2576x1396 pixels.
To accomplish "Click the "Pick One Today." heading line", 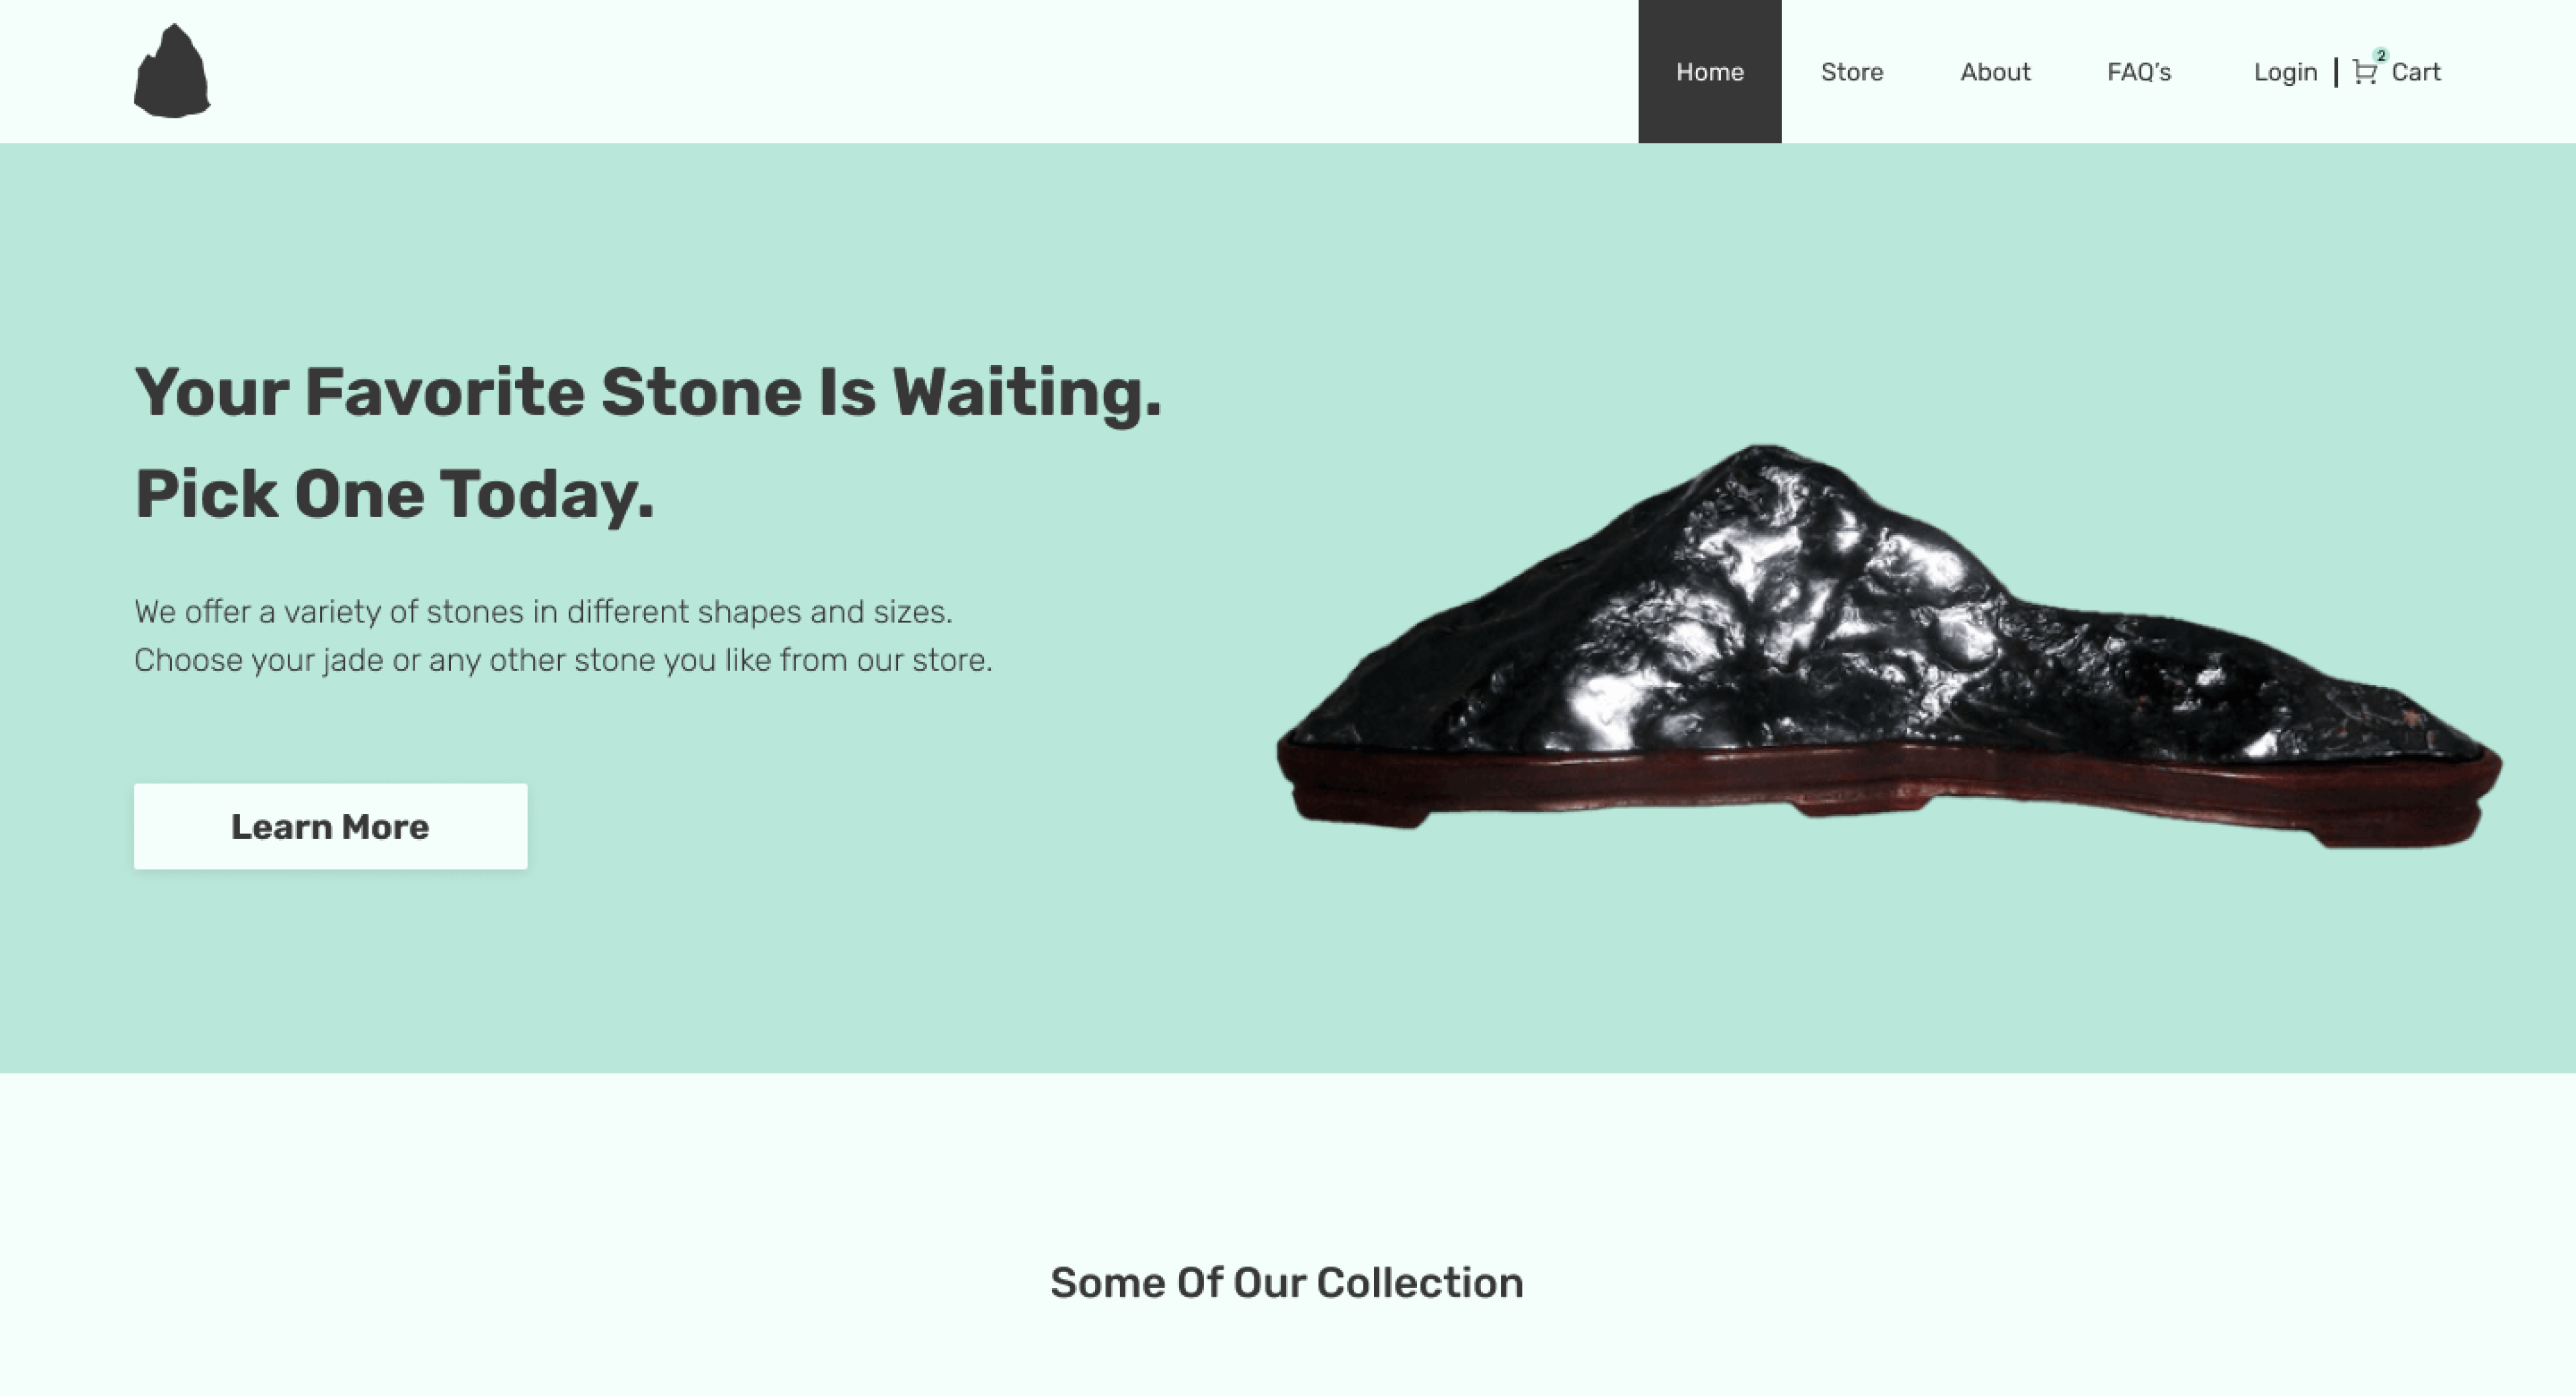I will click(394, 495).
